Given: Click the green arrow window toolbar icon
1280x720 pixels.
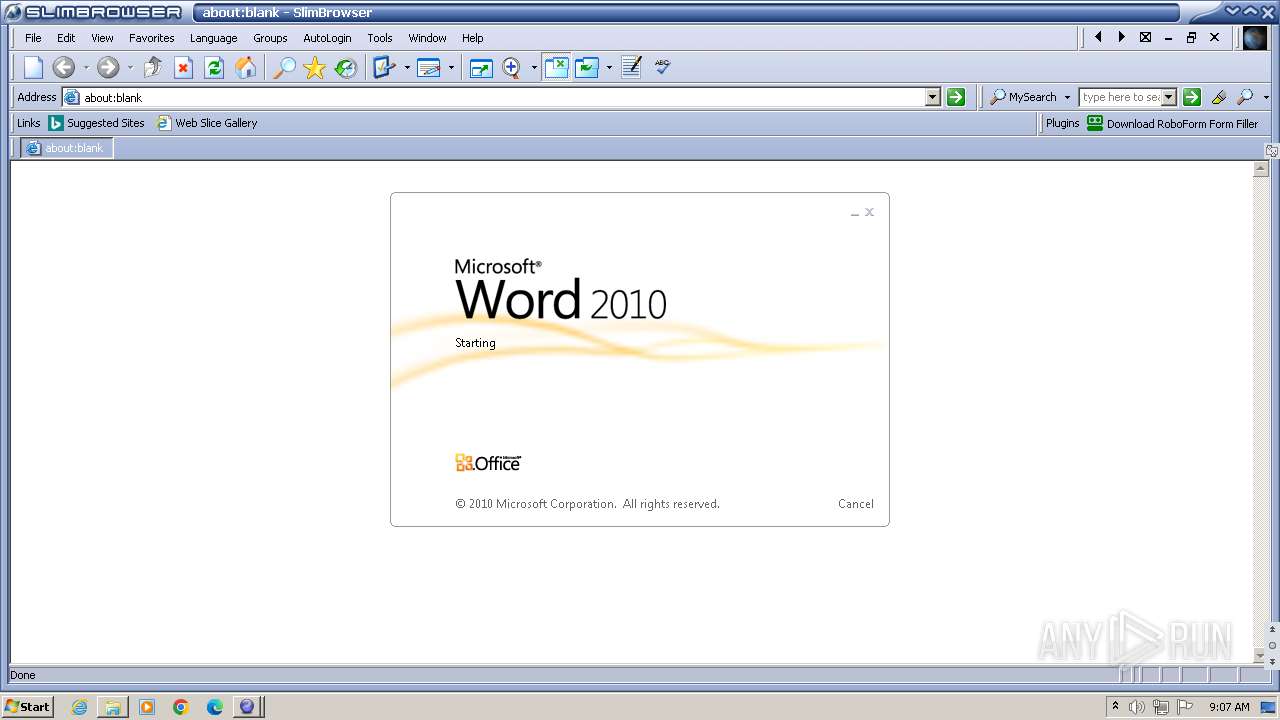Looking at the screenshot, I should [481, 67].
